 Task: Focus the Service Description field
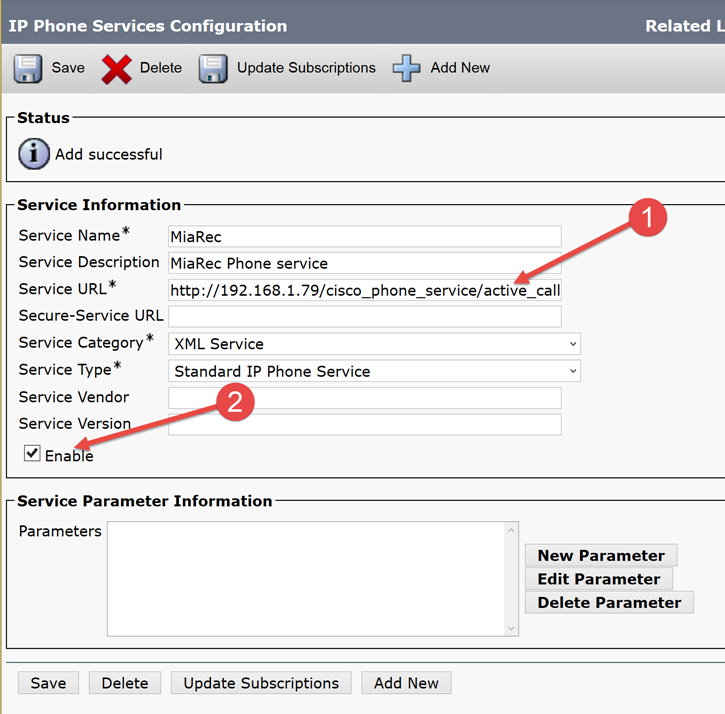pyautogui.click(x=365, y=263)
